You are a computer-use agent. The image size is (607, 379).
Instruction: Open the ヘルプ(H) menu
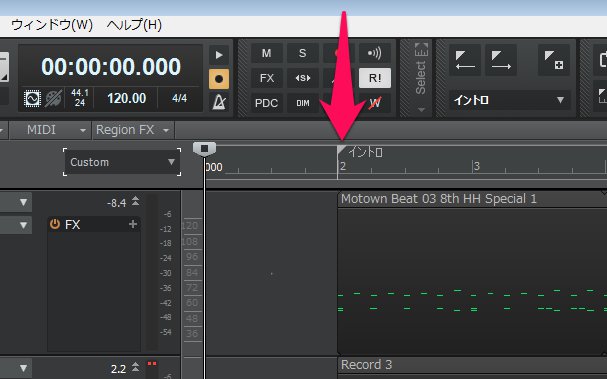134,25
